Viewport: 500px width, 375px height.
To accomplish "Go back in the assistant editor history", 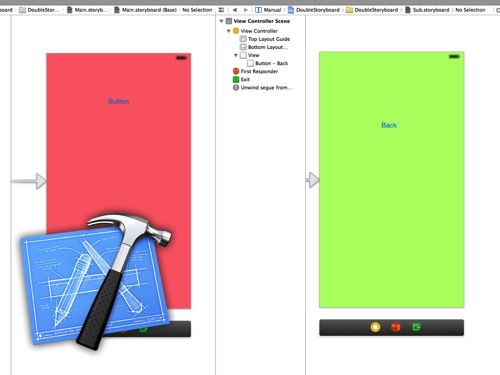I will tap(235, 10).
